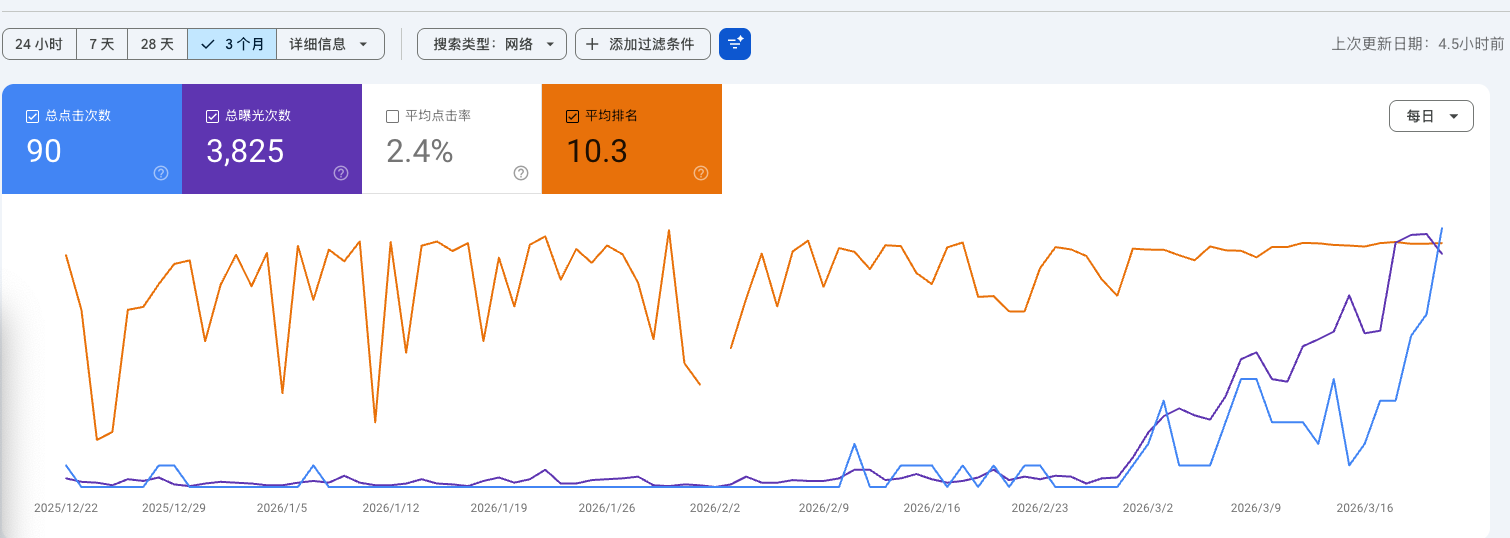Click the plus icon in 添加过滤条件
The image size is (1510, 538).
click(592, 44)
